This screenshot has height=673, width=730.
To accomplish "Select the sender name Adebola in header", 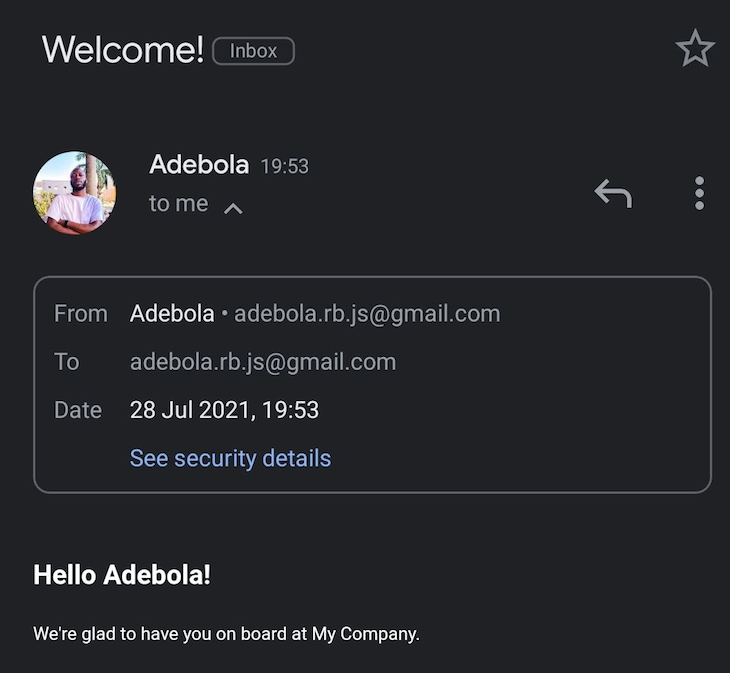I will tap(199, 164).
